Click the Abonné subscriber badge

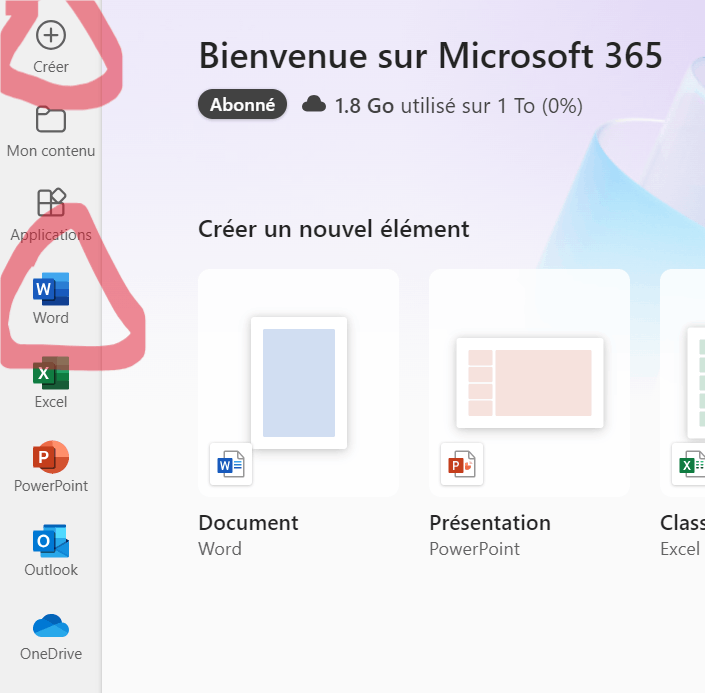(242, 104)
